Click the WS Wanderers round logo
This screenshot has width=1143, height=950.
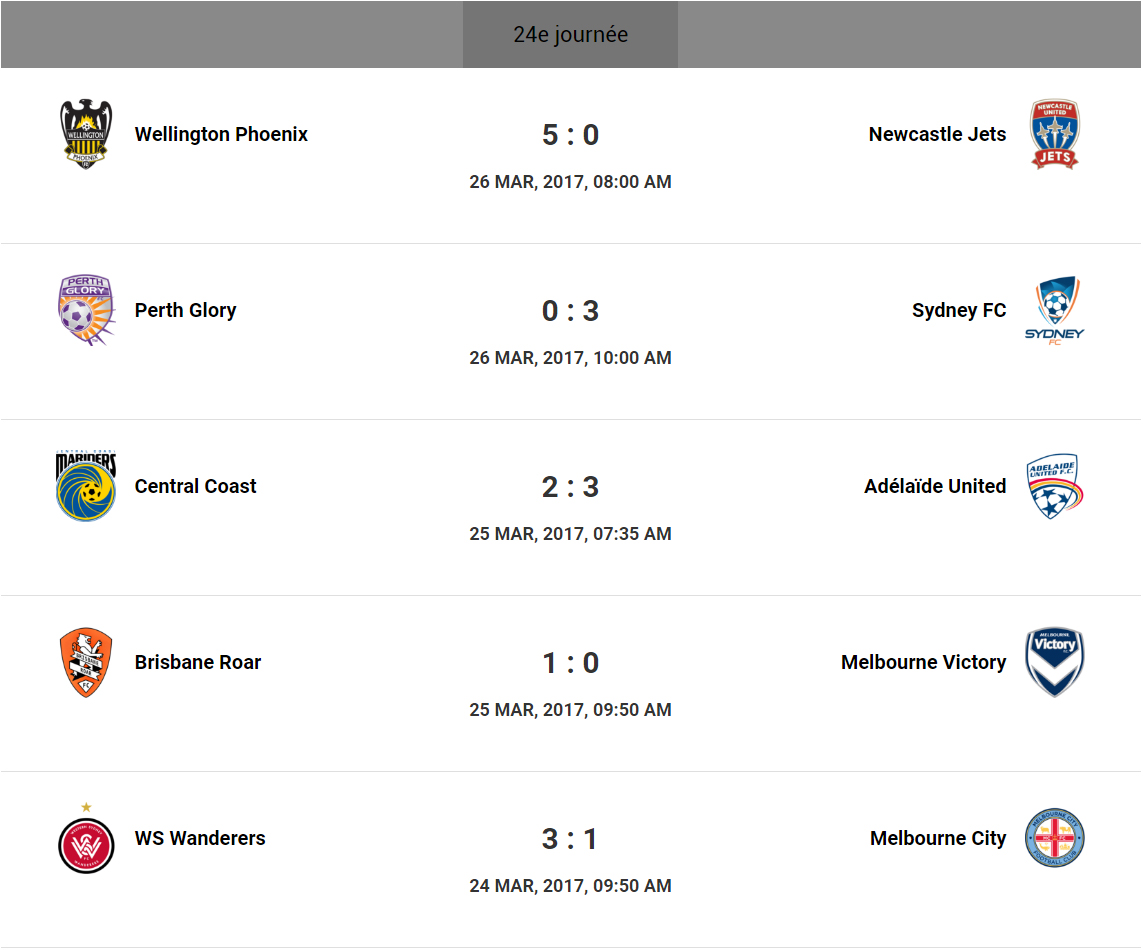pos(85,843)
